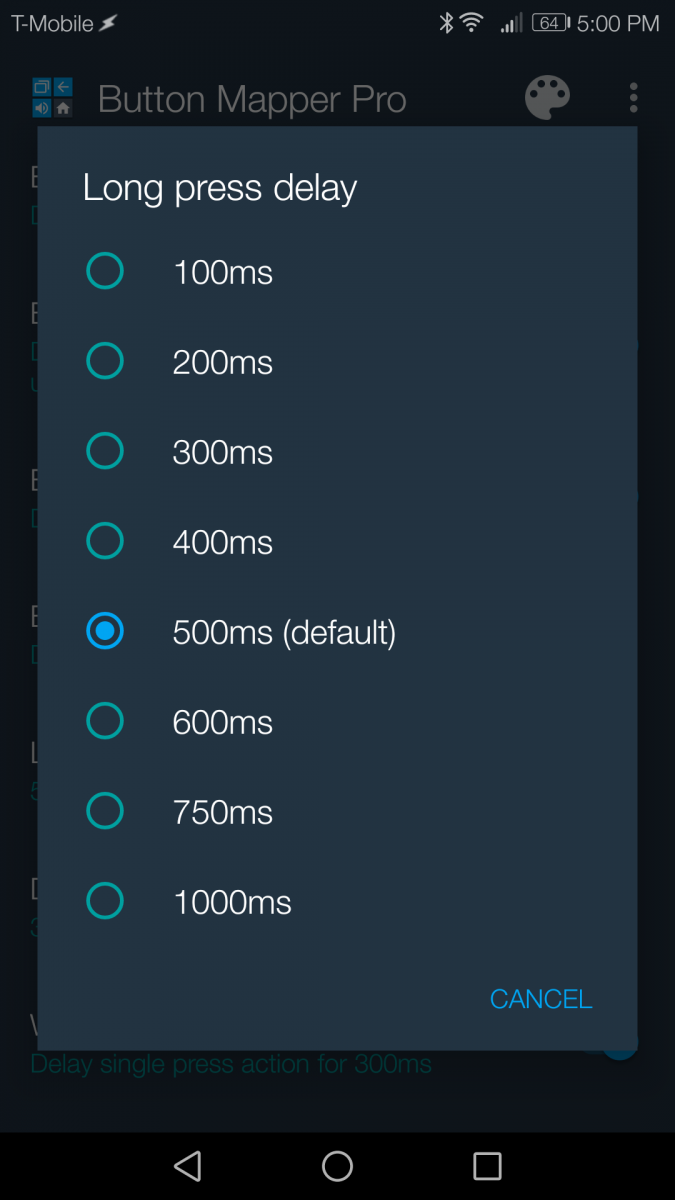The image size is (675, 1200).
Task: Pick the 300ms radio option
Action: pyautogui.click(x=105, y=451)
